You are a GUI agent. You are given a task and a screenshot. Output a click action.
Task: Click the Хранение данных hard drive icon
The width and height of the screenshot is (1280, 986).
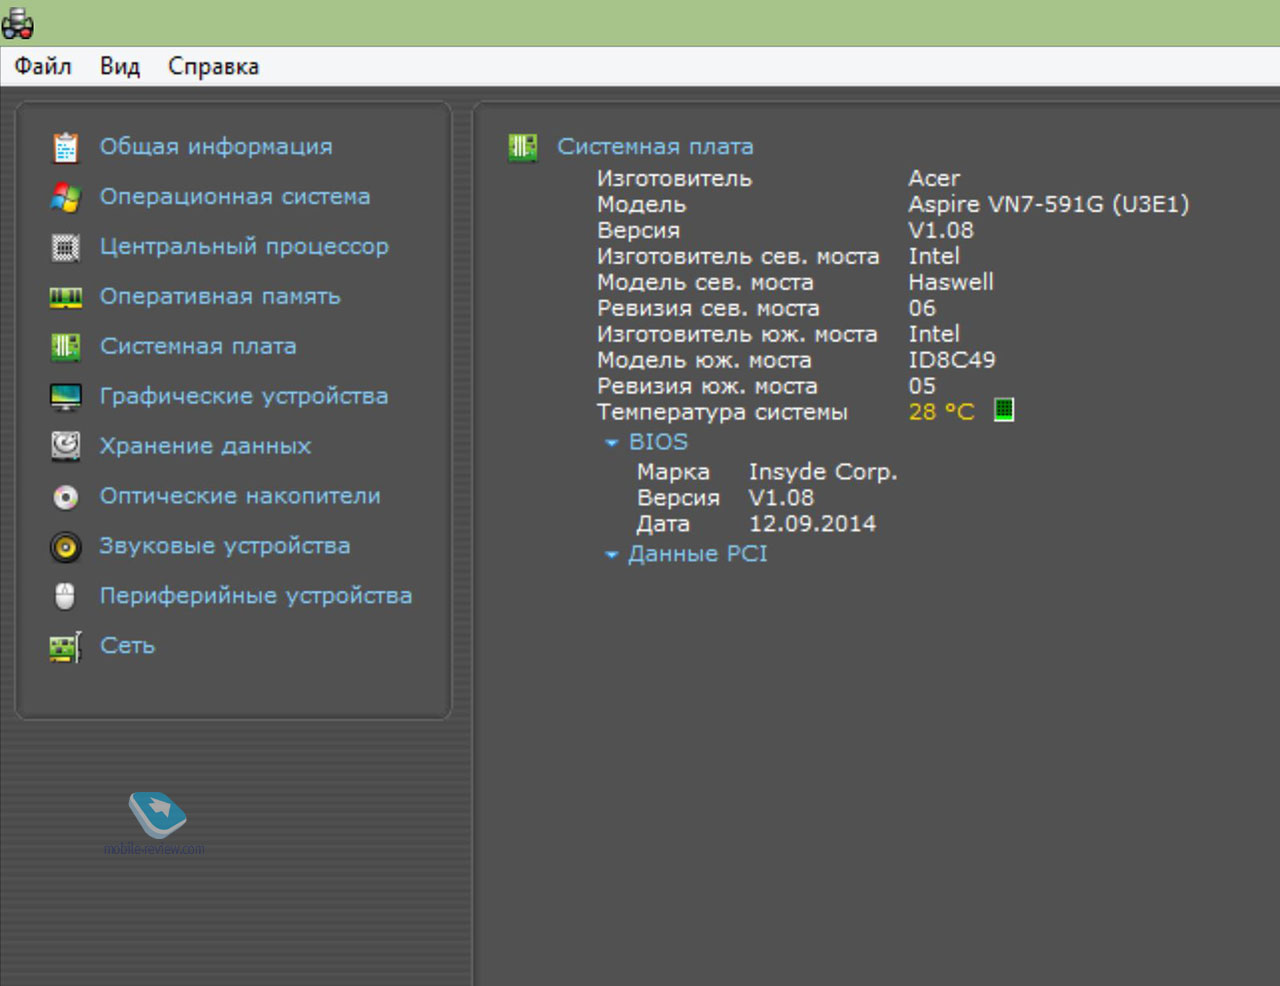[x=66, y=446]
